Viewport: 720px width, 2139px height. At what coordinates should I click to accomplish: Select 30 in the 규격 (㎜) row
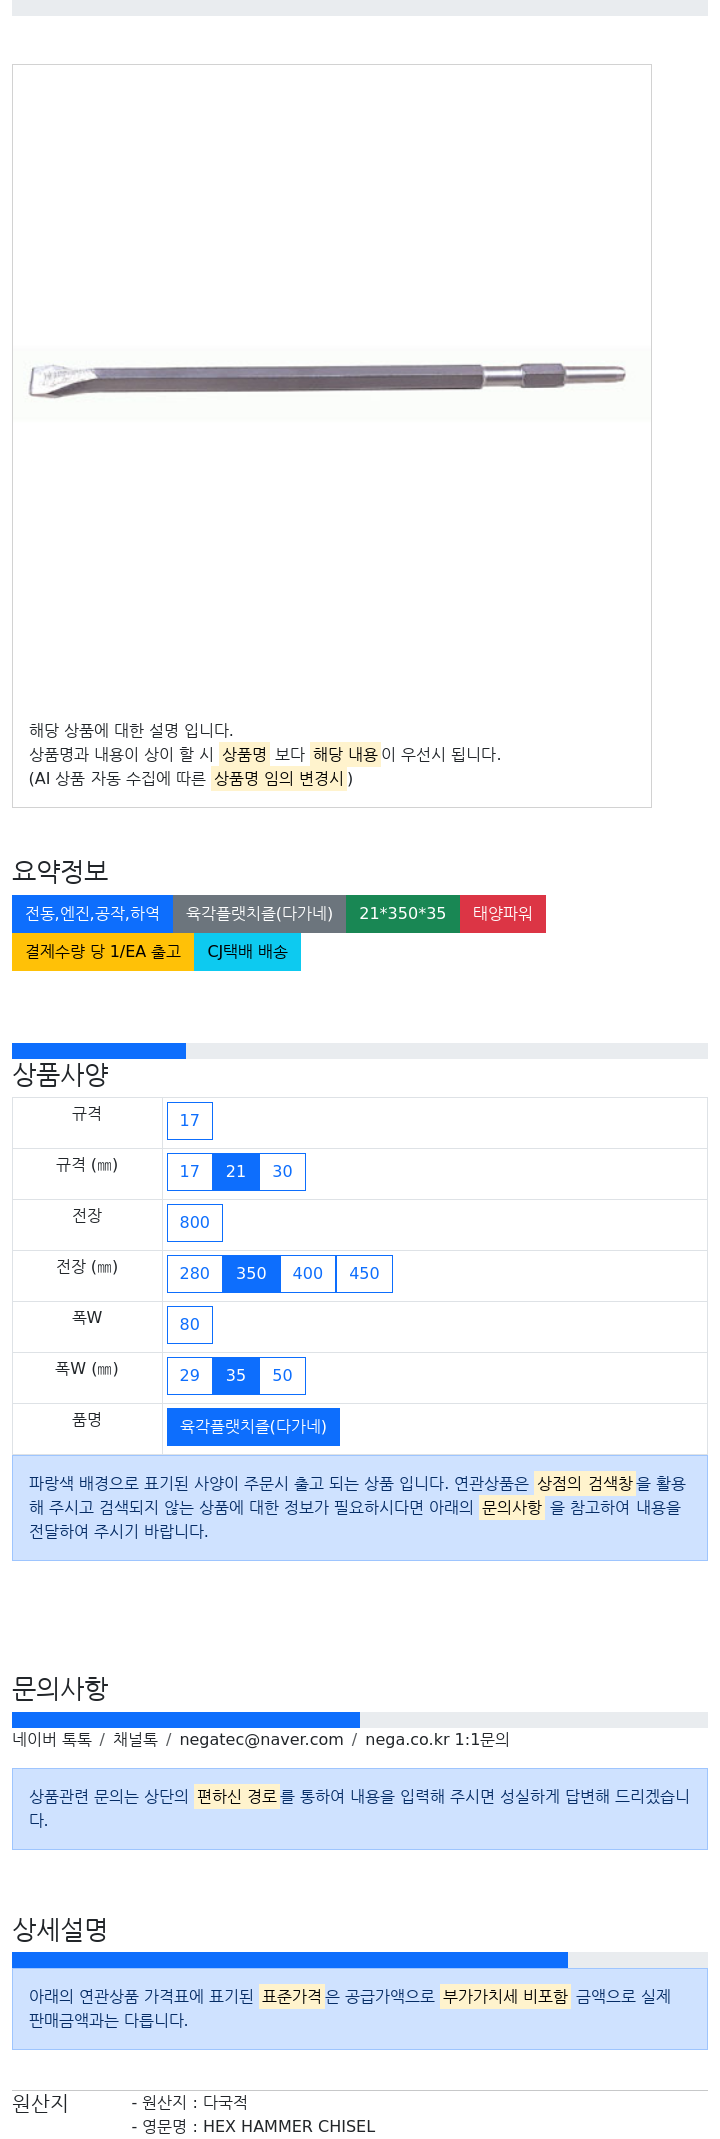tap(283, 1172)
